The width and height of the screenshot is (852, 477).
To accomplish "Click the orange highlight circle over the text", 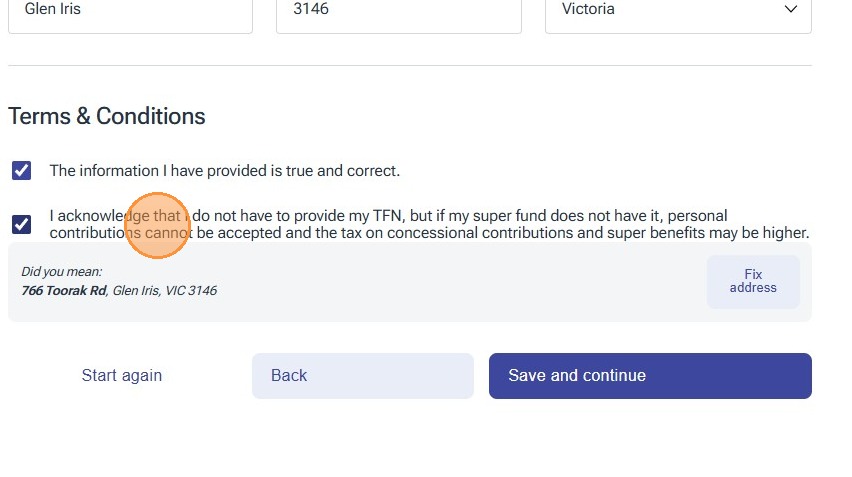I will click(x=157, y=225).
